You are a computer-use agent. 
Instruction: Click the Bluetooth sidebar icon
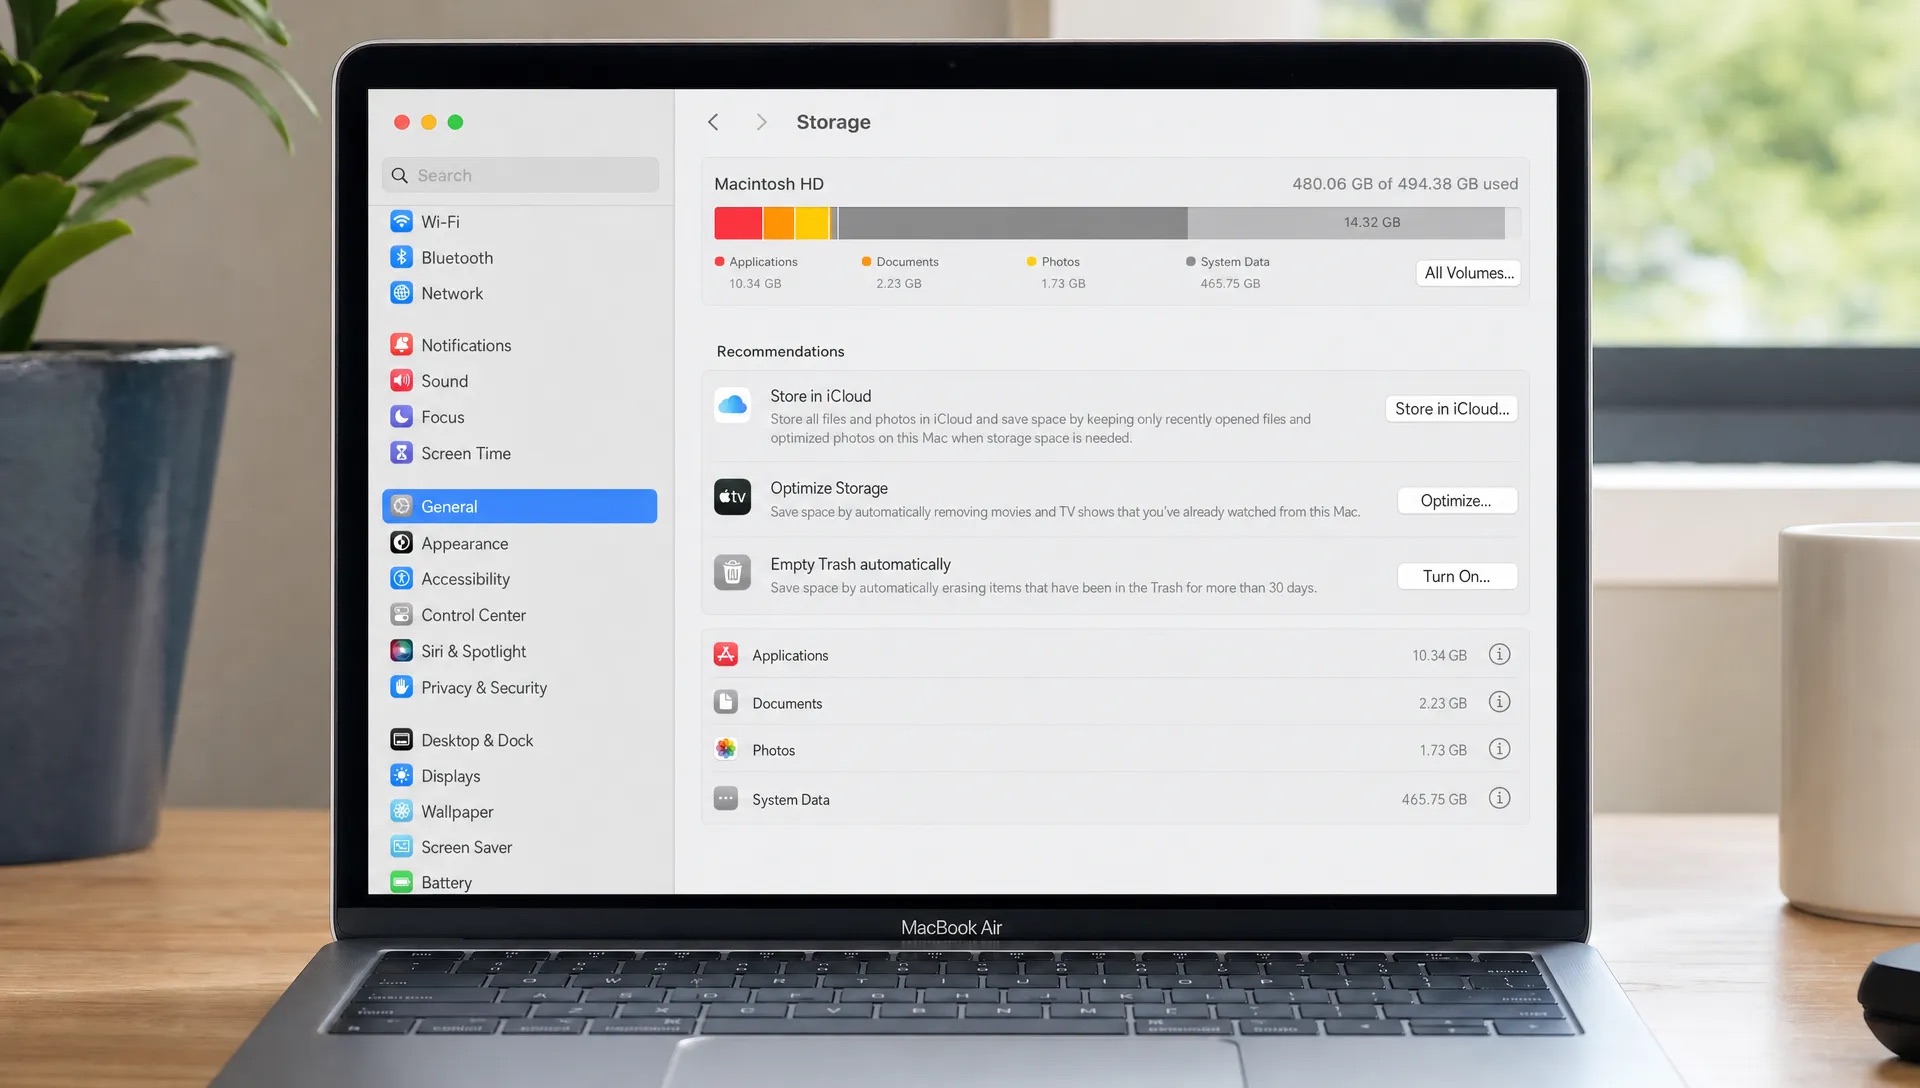(x=401, y=257)
